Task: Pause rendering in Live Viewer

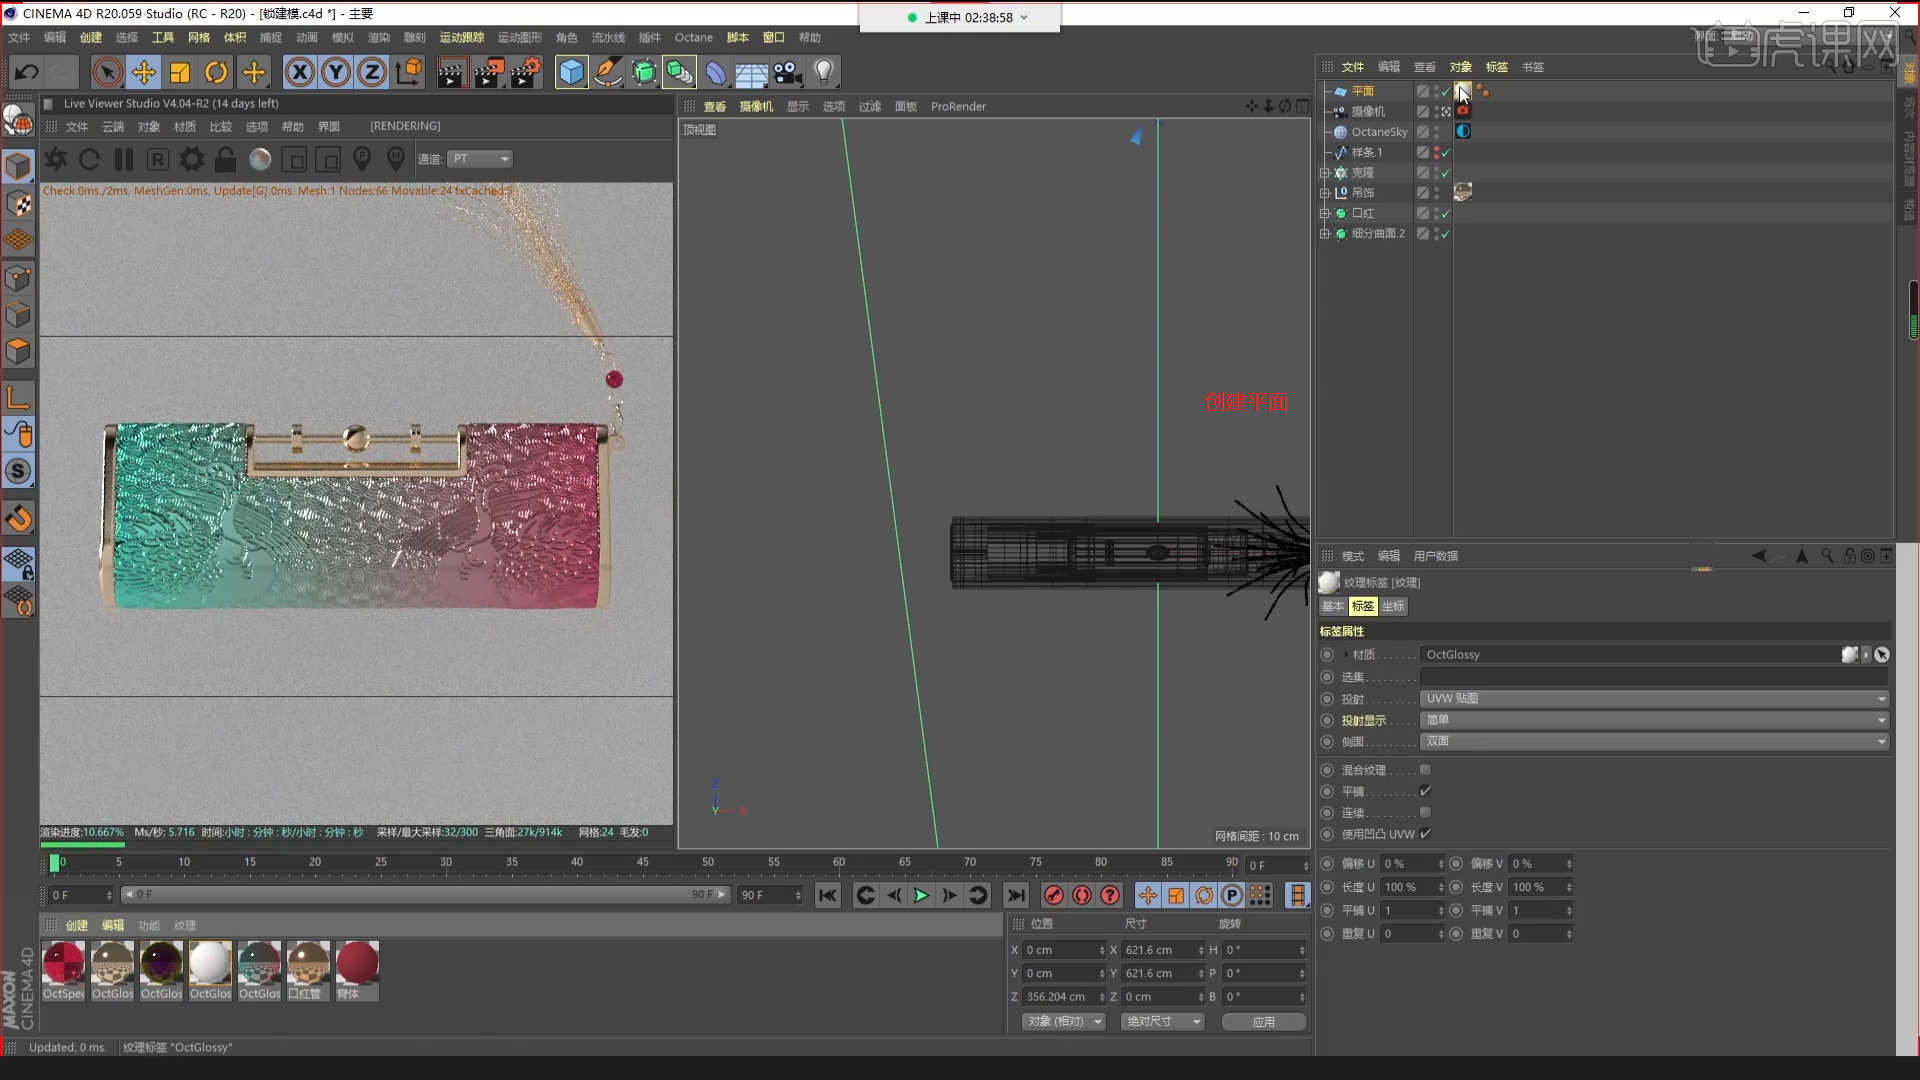Action: tap(124, 159)
